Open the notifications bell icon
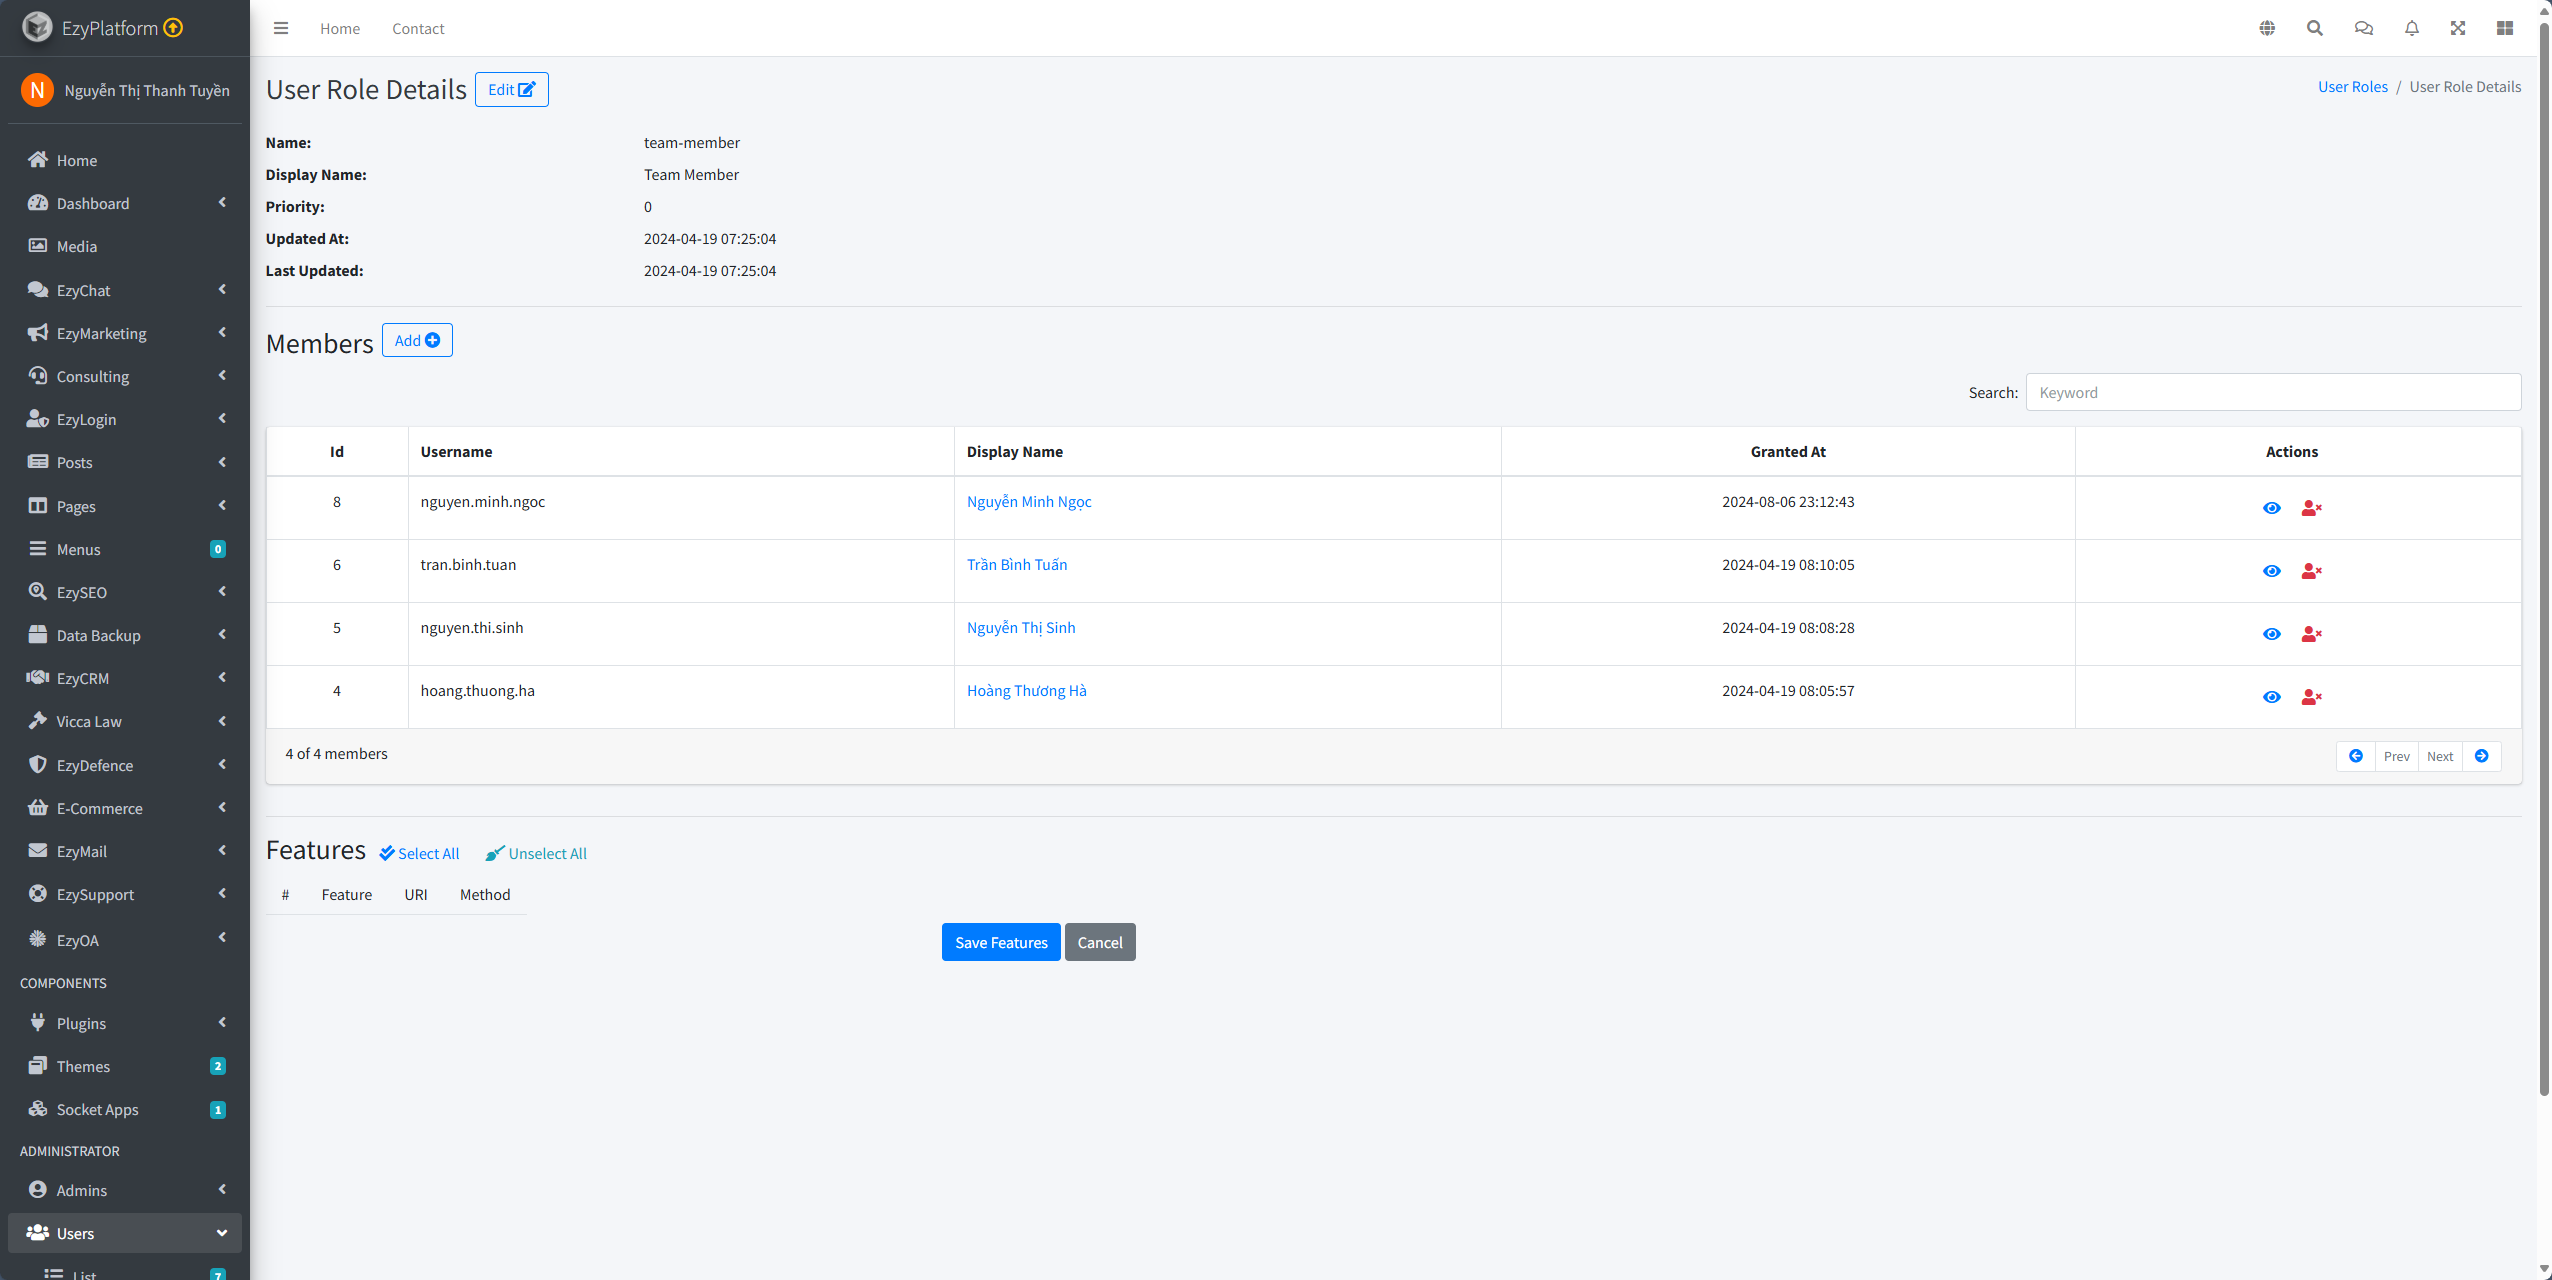2552x1280 pixels. coord(2412,28)
